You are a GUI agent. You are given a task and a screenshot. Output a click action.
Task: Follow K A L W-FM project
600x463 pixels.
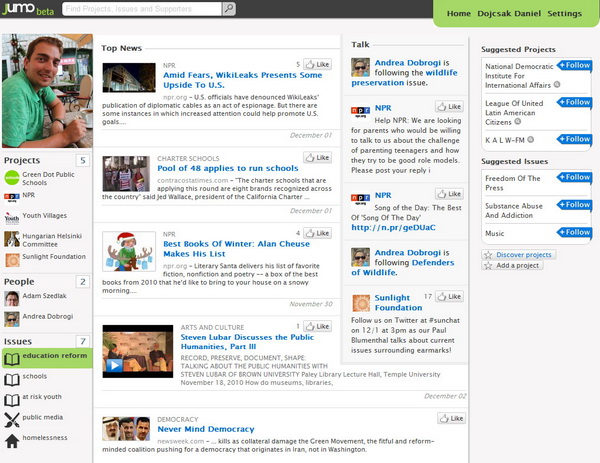[574, 139]
